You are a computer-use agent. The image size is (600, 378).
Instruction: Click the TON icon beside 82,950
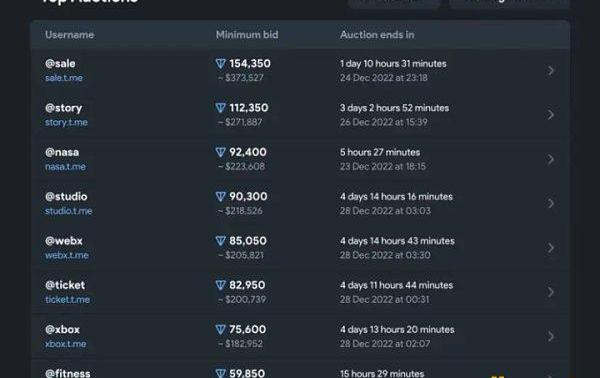pyautogui.click(x=221, y=285)
